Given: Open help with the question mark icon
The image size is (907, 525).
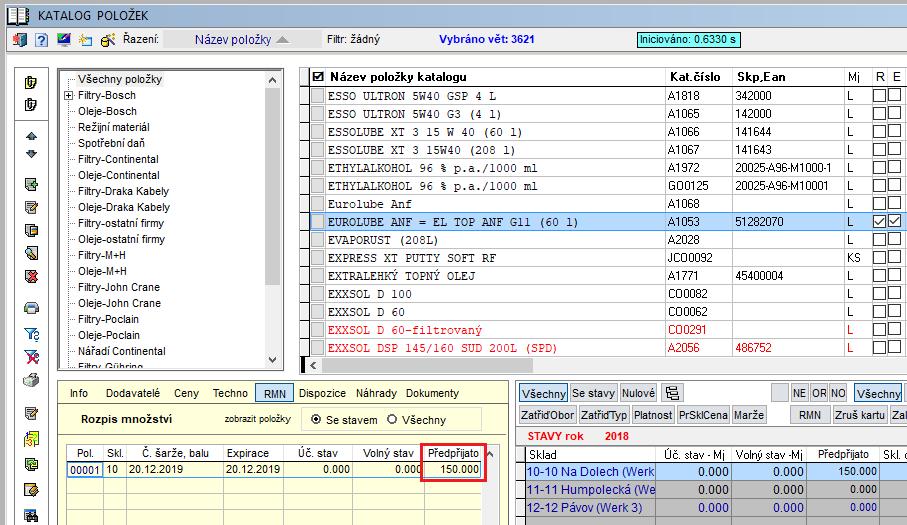Looking at the screenshot, I should pyautogui.click(x=41, y=40).
